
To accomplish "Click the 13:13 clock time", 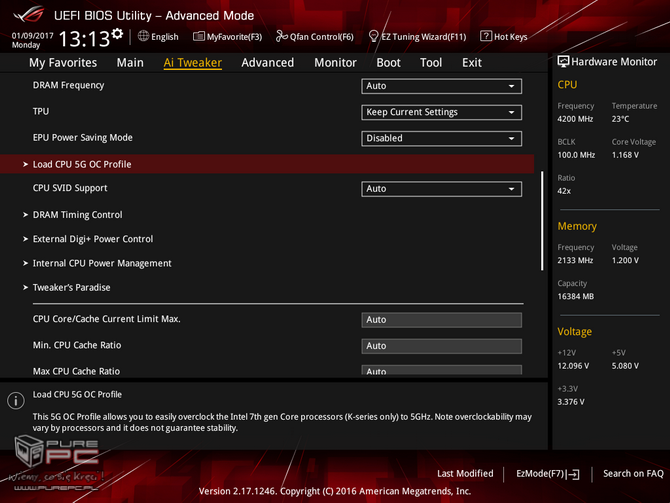I will 84,39.
